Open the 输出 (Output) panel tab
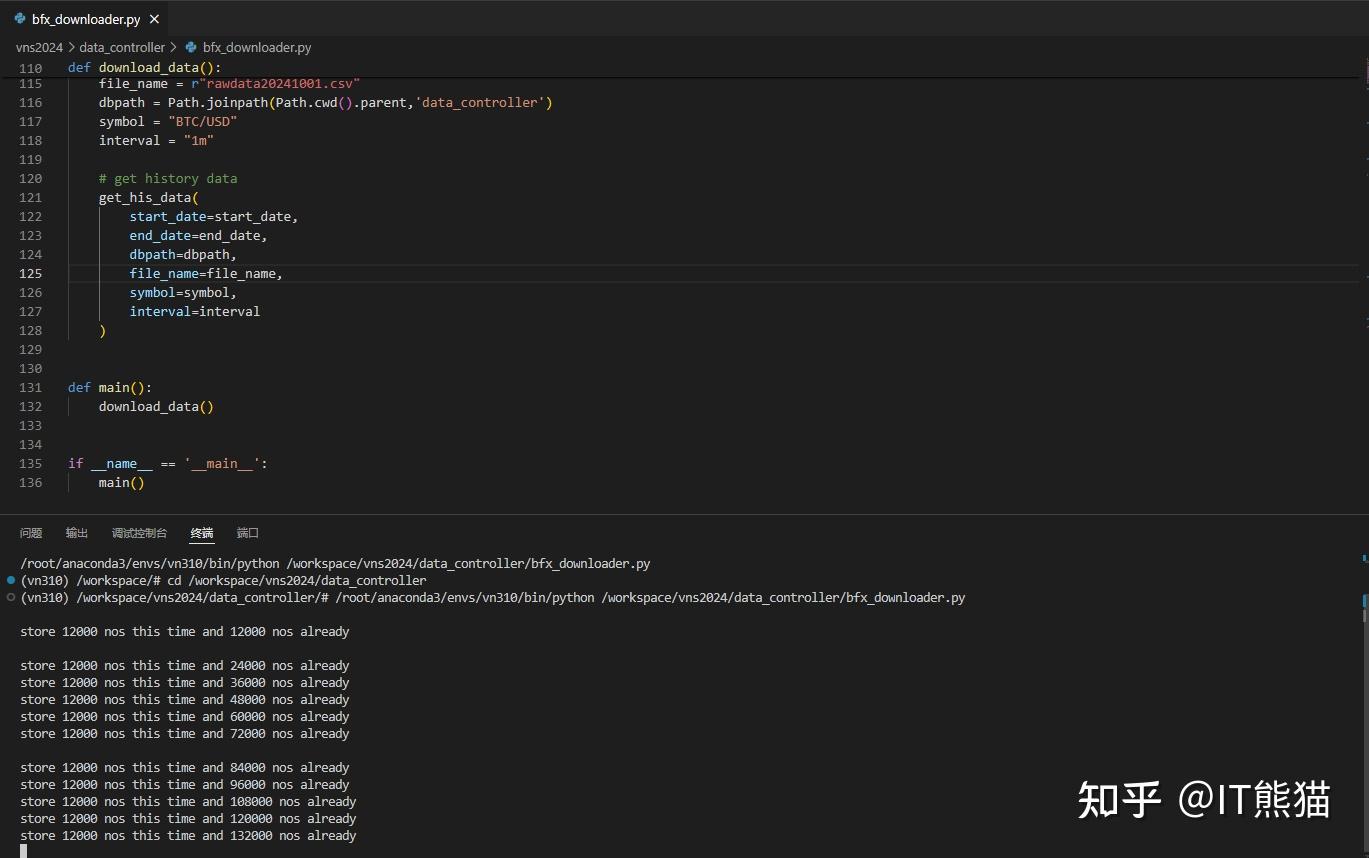Image resolution: width=1369 pixels, height=858 pixels. click(76, 532)
